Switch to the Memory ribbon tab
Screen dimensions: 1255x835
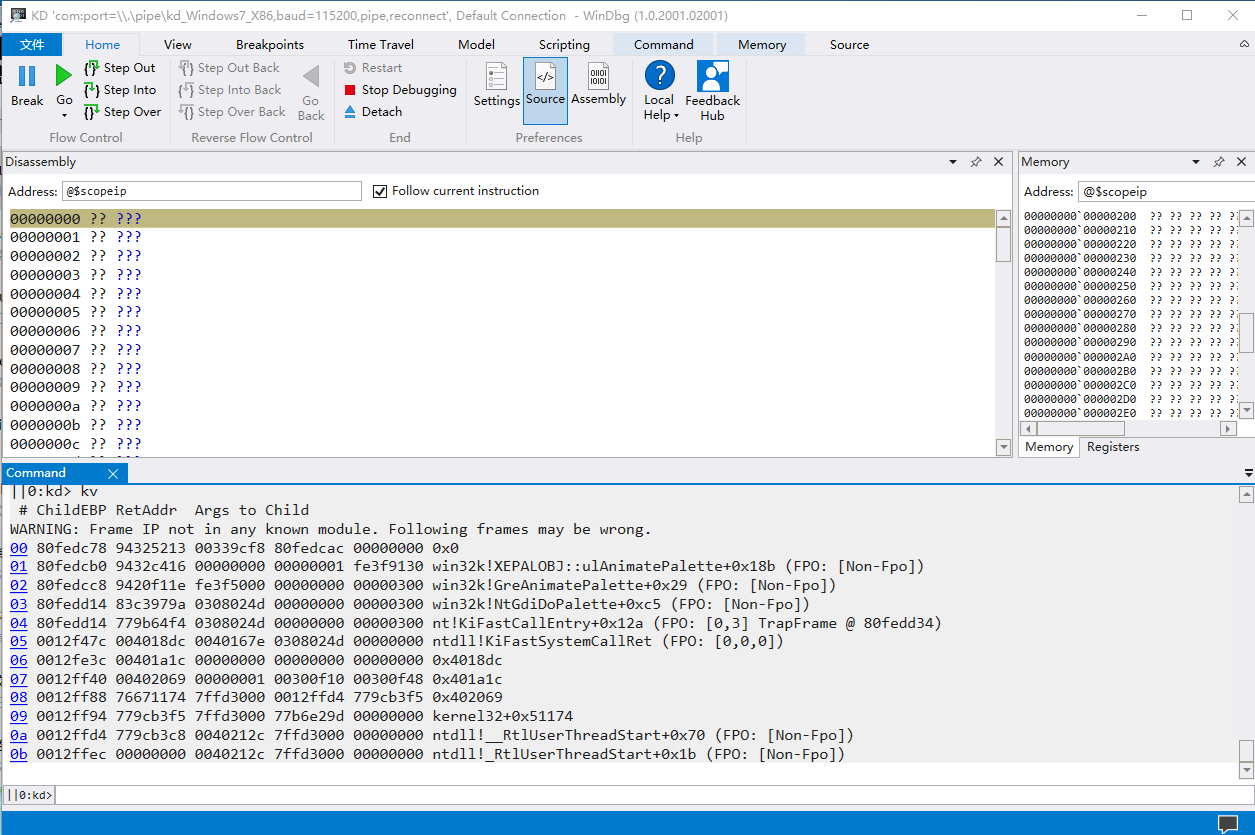(x=762, y=45)
